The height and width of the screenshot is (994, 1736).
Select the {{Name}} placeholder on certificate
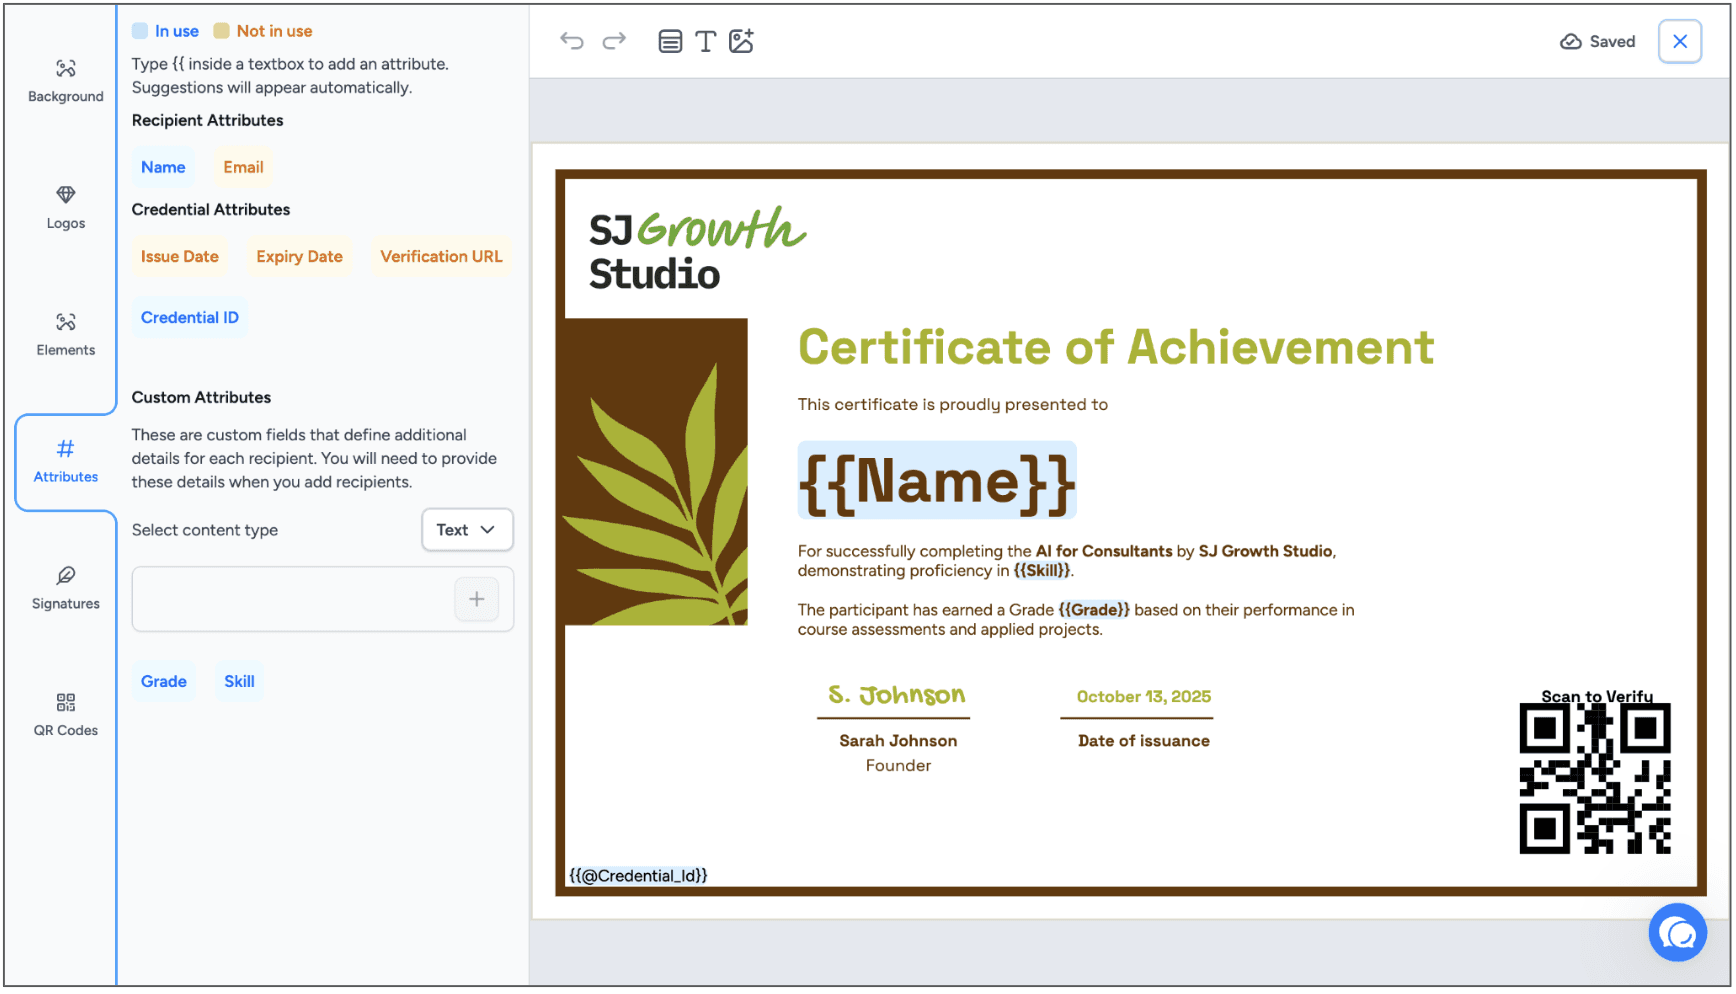point(937,481)
